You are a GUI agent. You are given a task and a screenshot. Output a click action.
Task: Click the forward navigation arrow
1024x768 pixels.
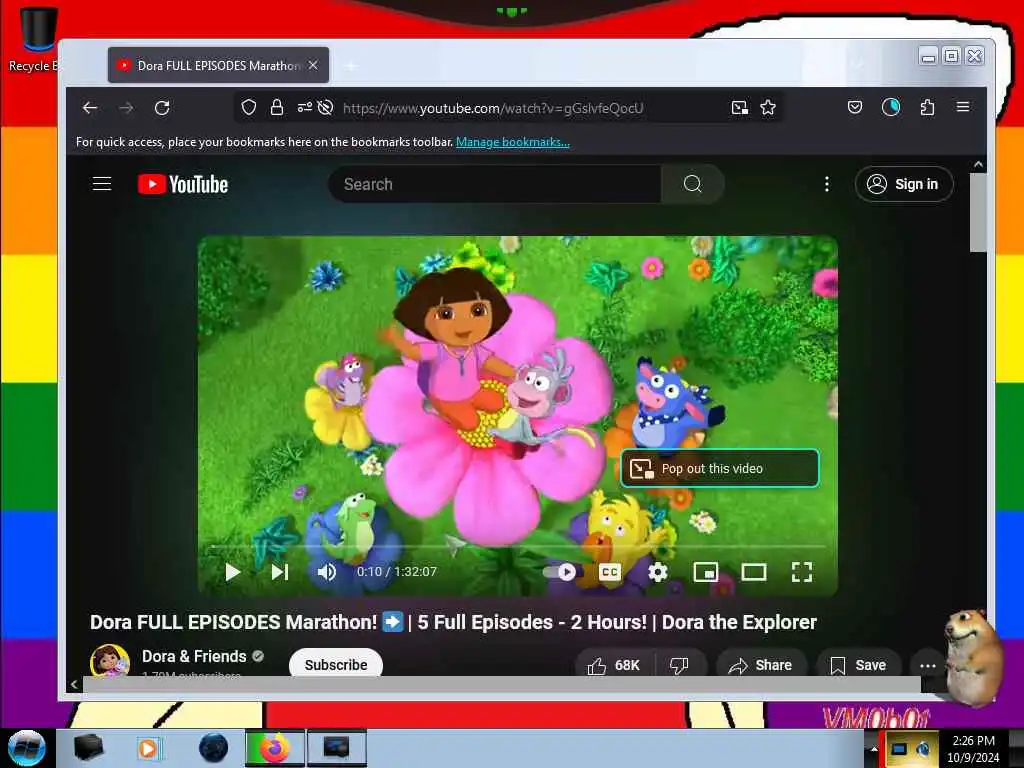point(127,108)
